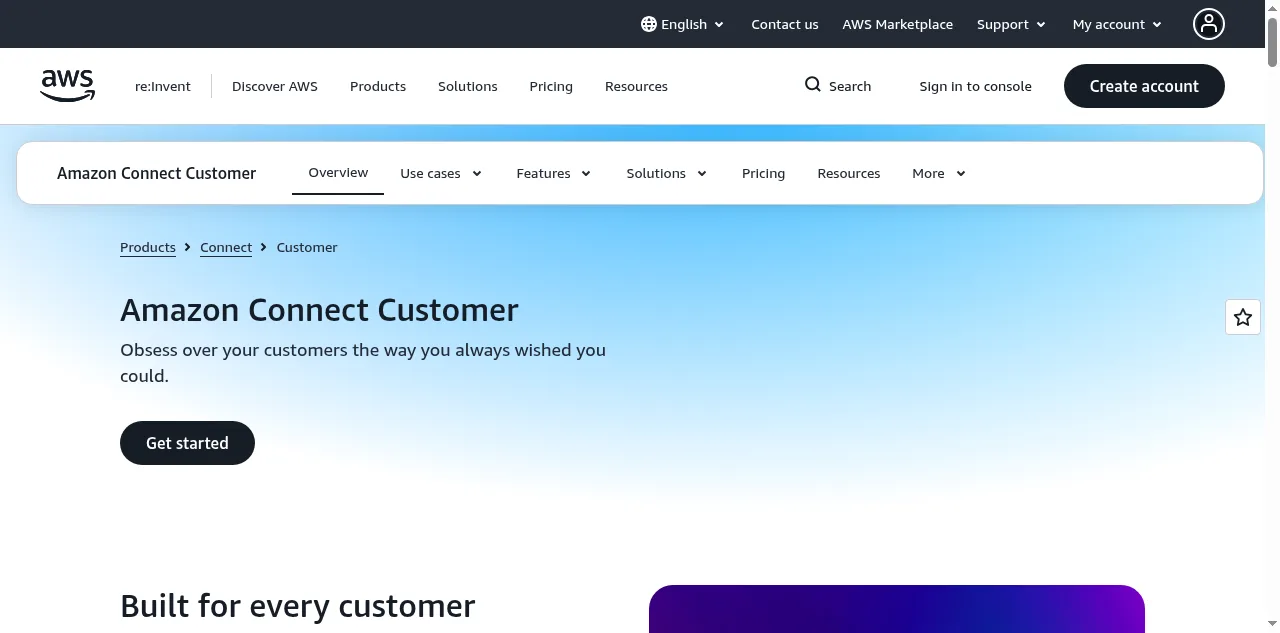The width and height of the screenshot is (1280, 633).
Task: Click the Amazon Connect Customer nav title
Action: pyautogui.click(x=156, y=173)
